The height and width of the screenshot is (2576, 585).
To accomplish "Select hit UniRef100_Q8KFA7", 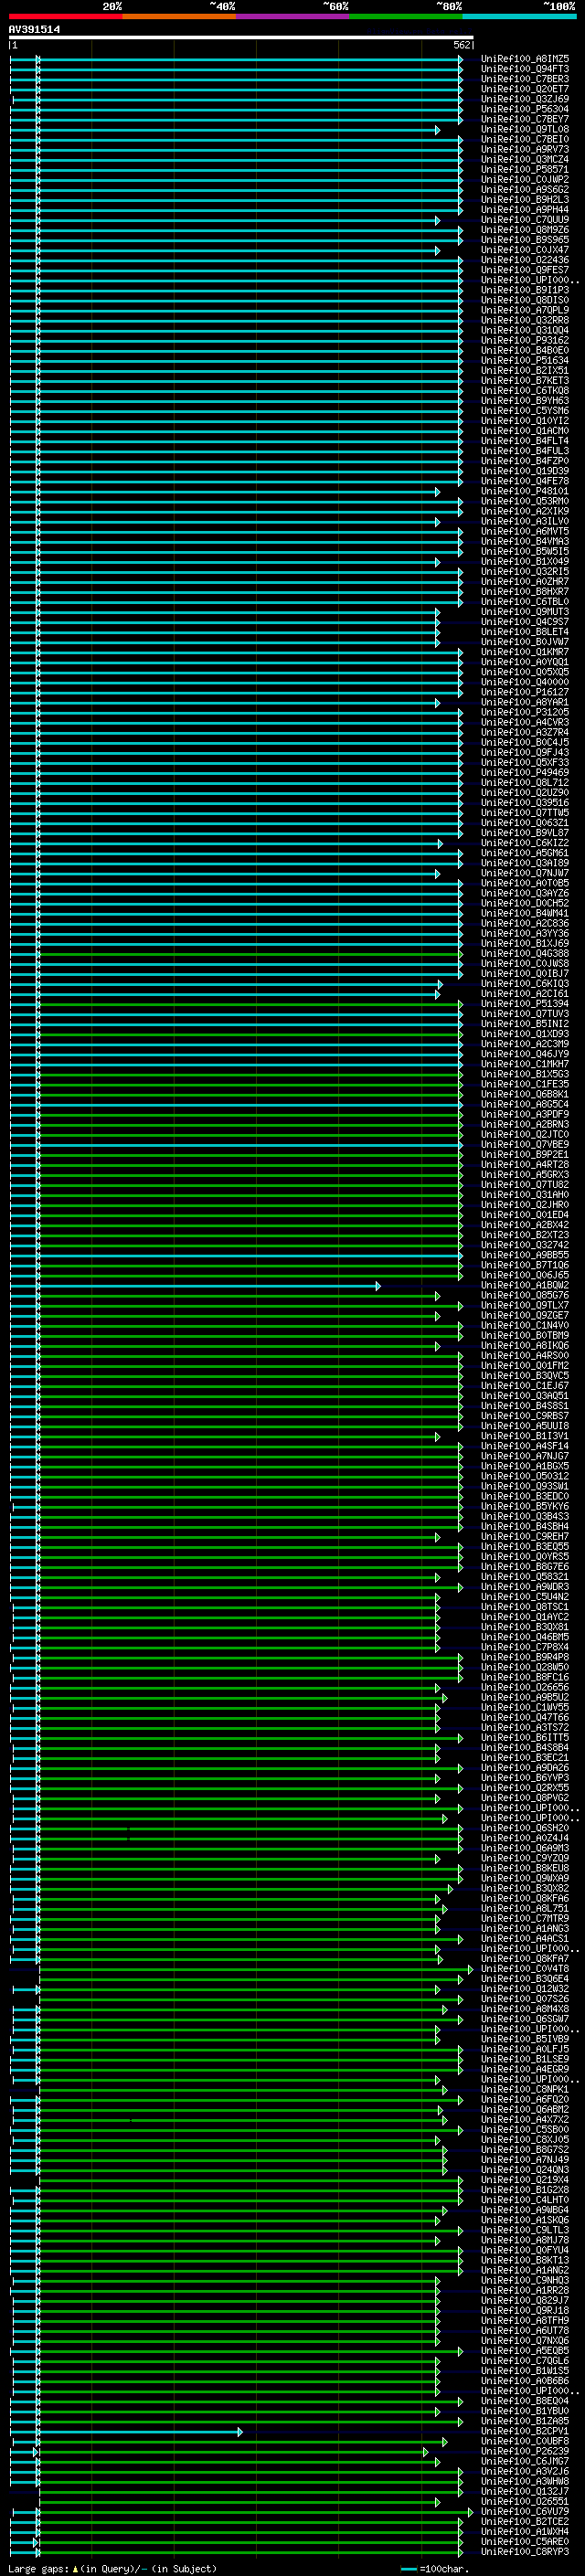I will tap(525, 1958).
